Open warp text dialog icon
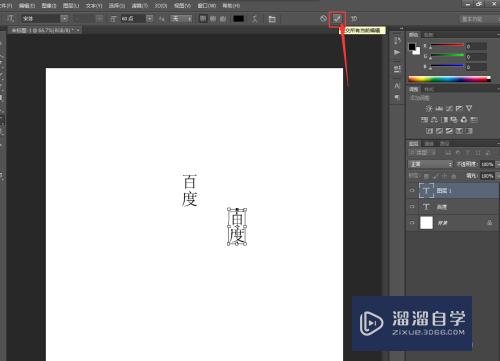The width and height of the screenshot is (500, 361). tap(255, 19)
